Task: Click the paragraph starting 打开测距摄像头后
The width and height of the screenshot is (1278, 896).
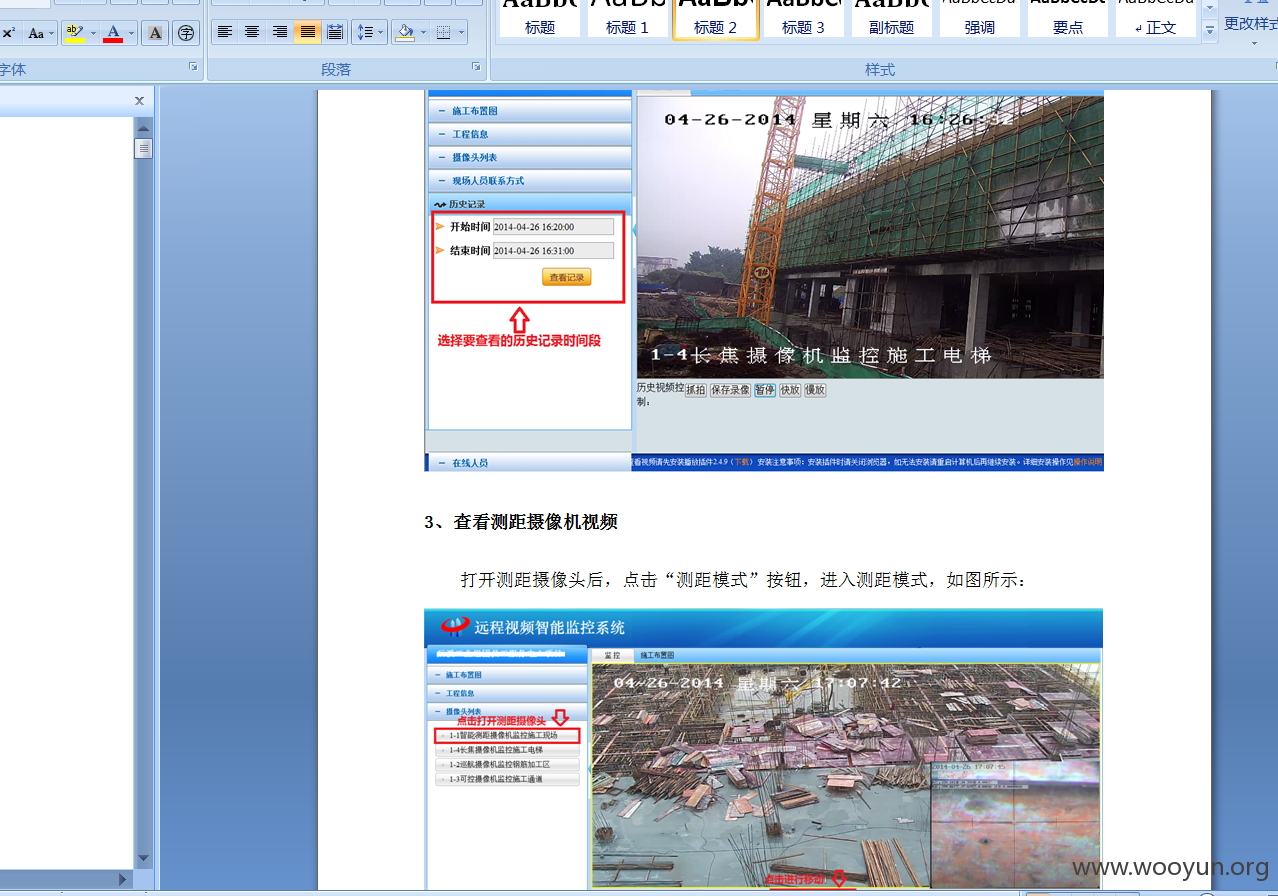Action: 743,580
